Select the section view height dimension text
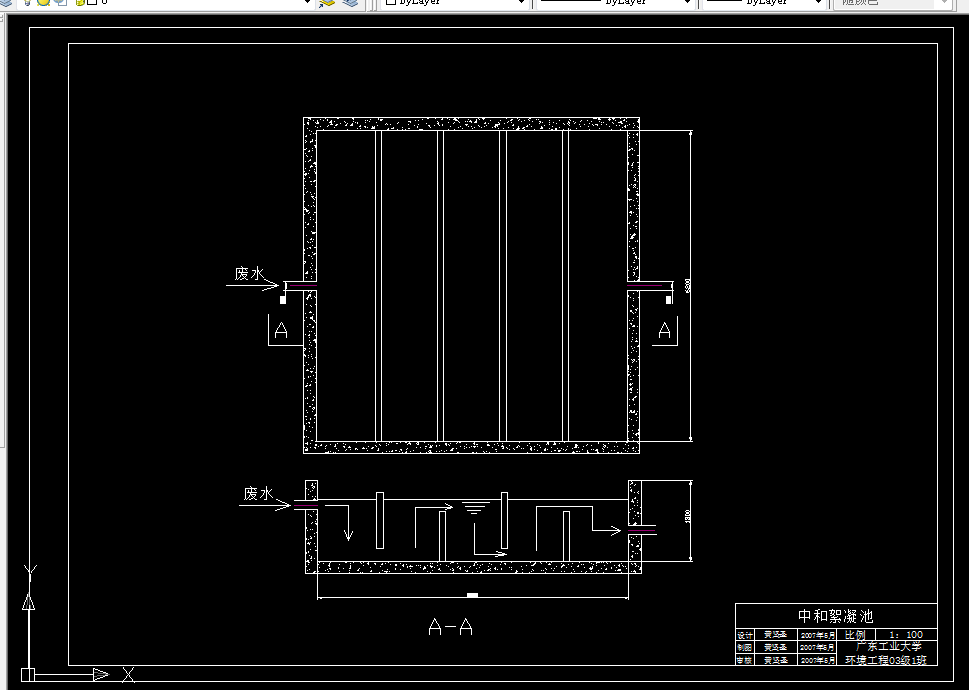This screenshot has height=690, width=969. (688, 516)
